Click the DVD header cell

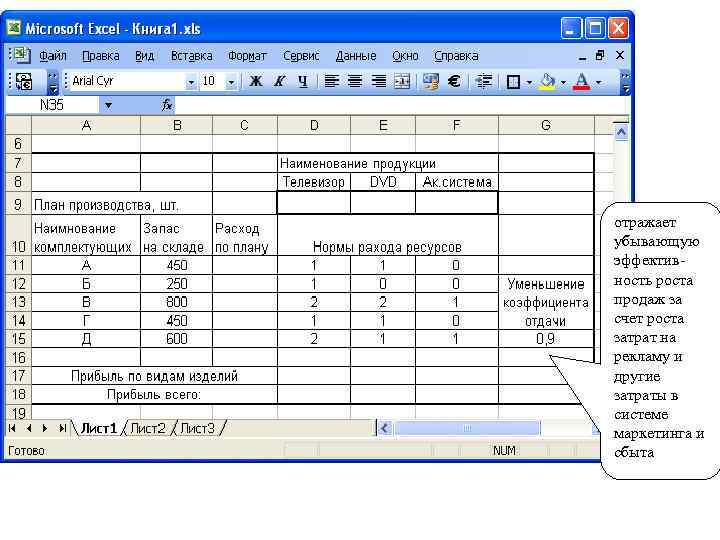382,182
